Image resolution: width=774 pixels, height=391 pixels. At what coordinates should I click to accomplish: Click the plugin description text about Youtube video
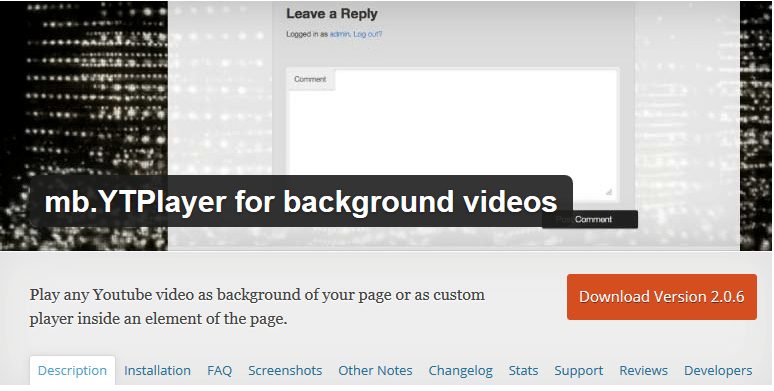click(257, 307)
